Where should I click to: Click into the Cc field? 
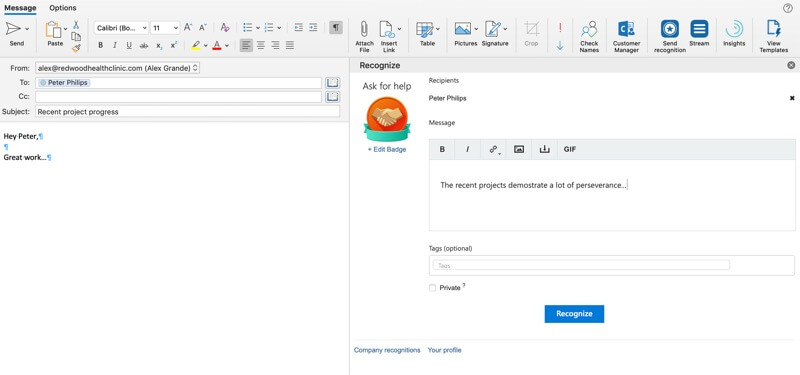point(179,96)
